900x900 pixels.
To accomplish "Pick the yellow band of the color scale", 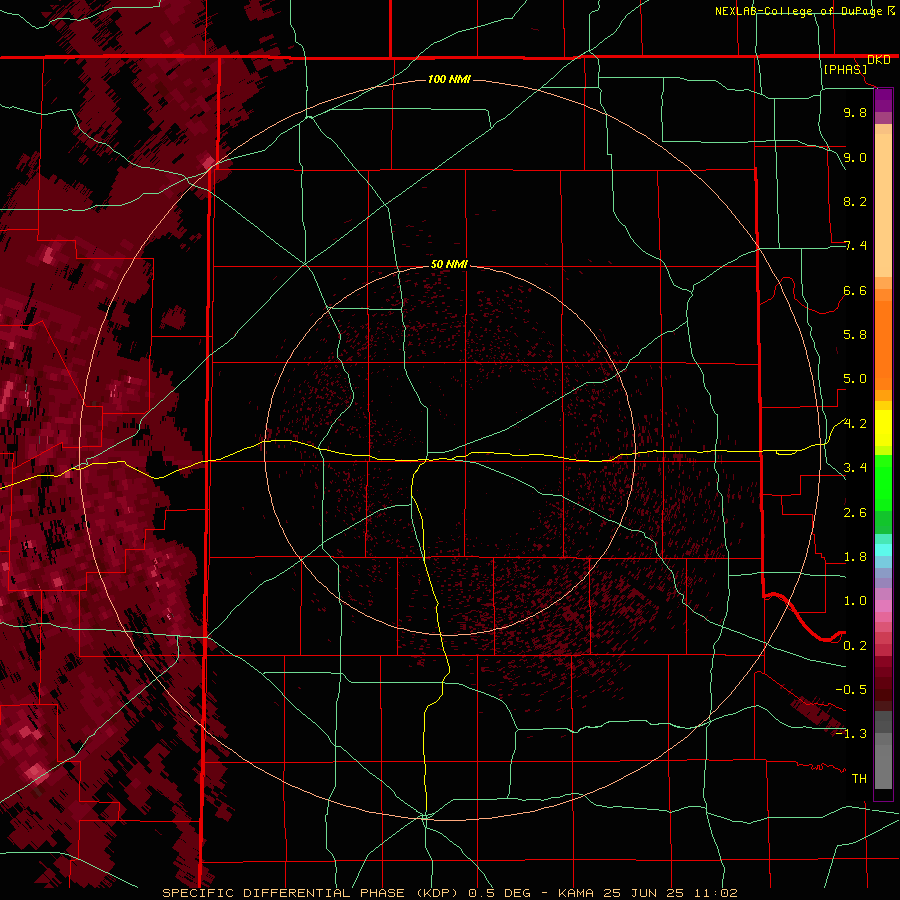I will click(x=883, y=428).
